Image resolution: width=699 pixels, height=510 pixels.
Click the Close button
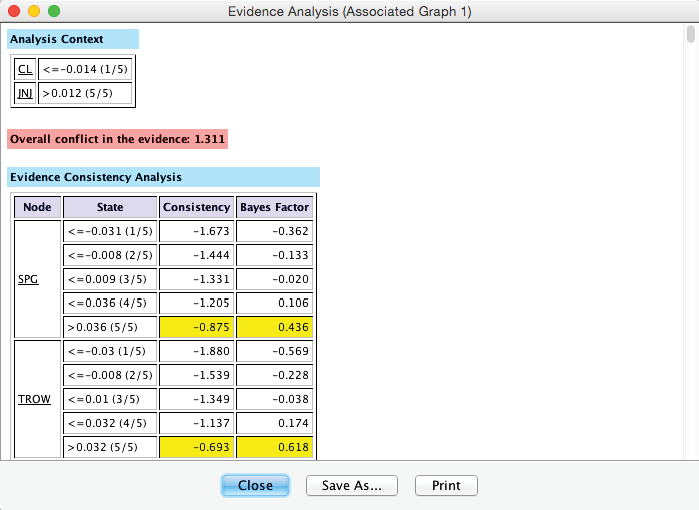tap(255, 485)
